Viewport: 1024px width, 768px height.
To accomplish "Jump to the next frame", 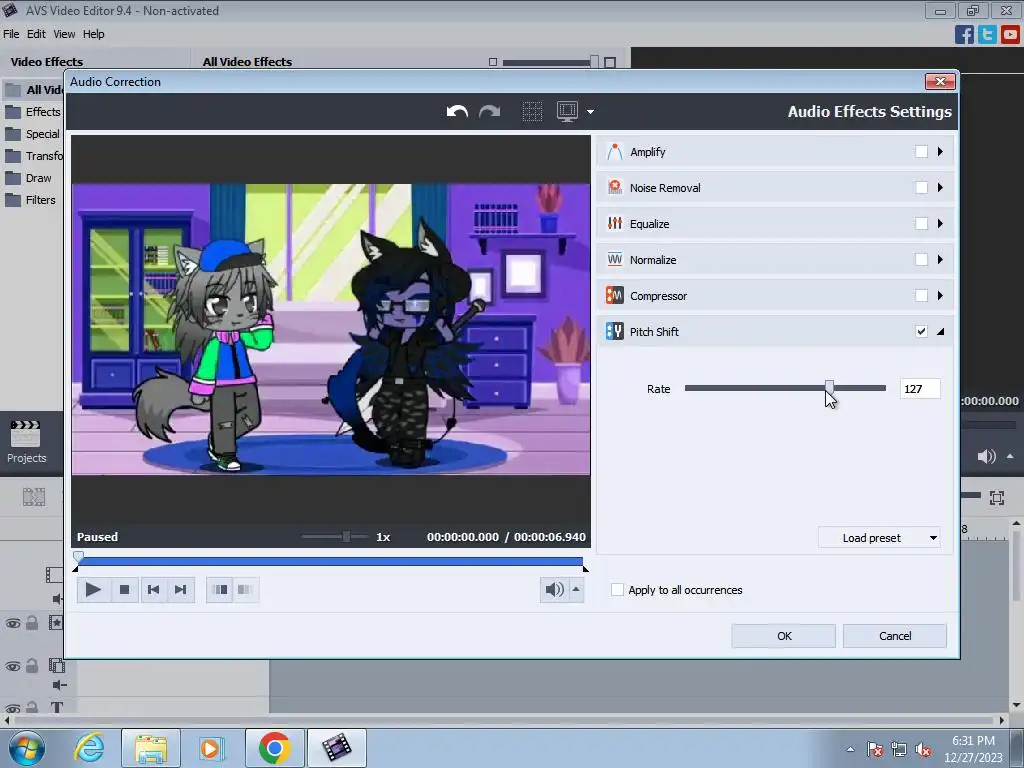I will 181,590.
